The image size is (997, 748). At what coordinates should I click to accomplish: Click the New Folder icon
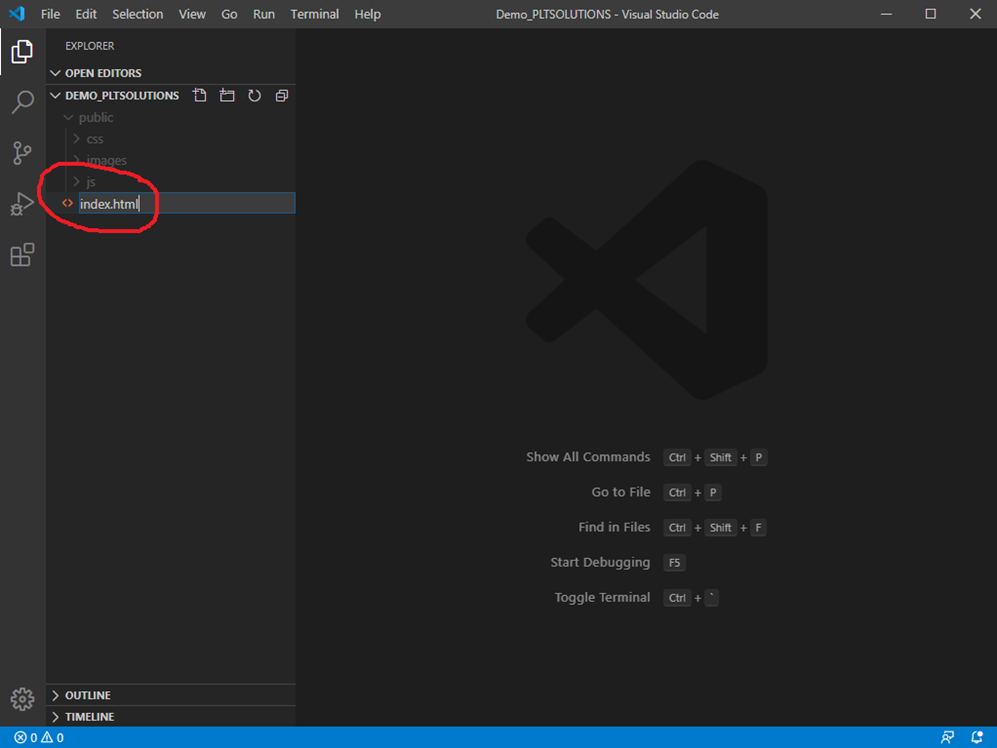[227, 95]
